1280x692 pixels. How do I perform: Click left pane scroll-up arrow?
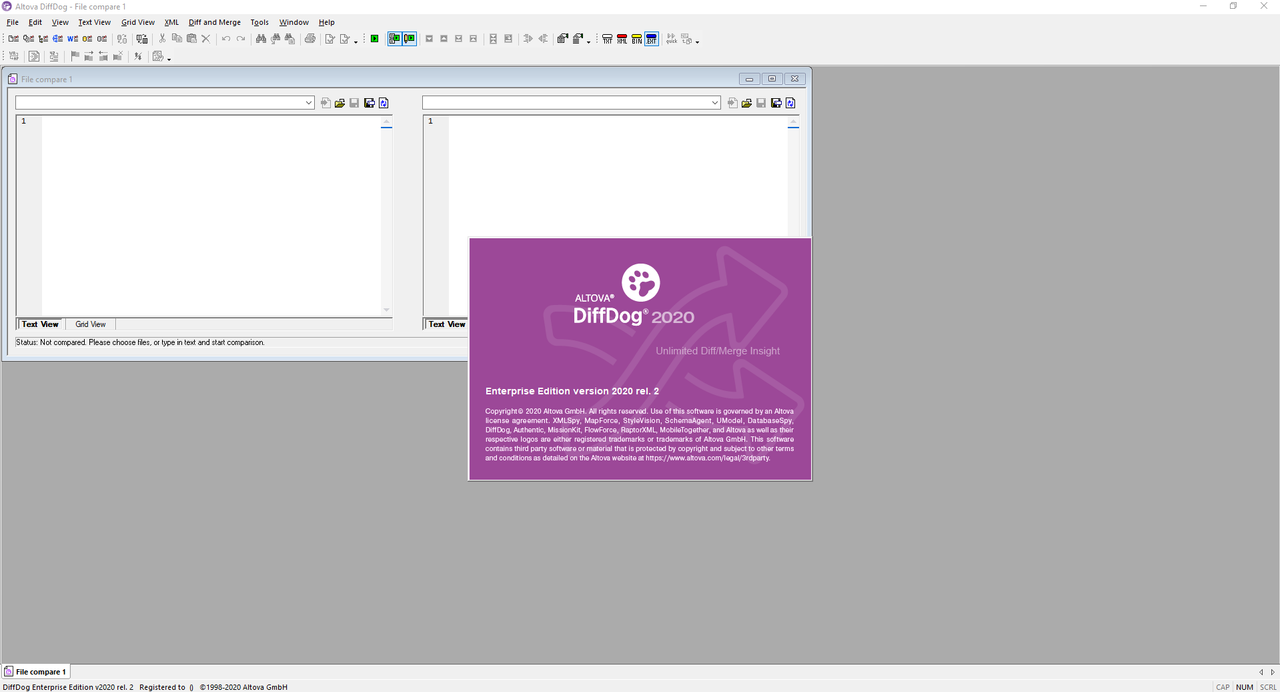(387, 121)
